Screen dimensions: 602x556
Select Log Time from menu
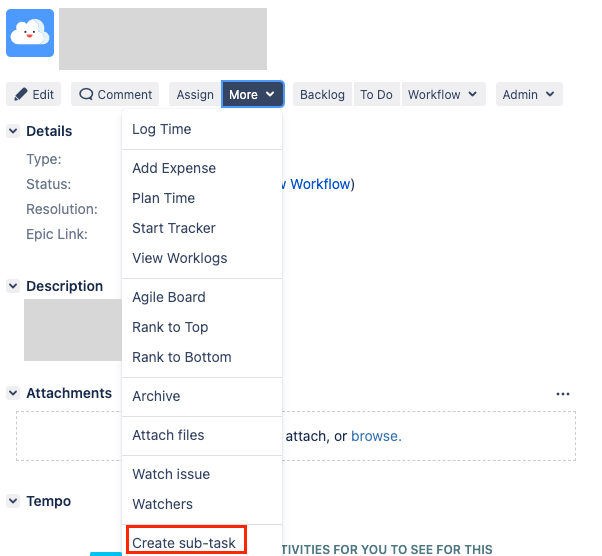(x=202, y=129)
